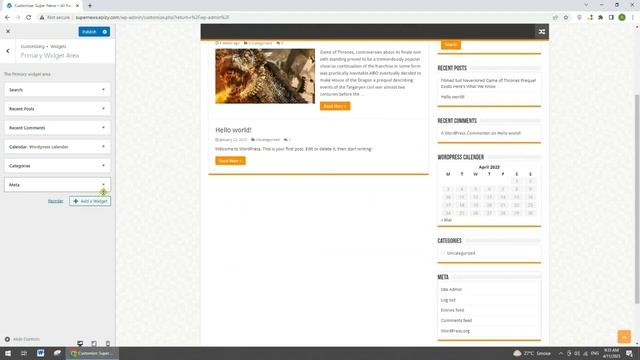
Task: Click Read More under dragon post
Action: click(335, 106)
